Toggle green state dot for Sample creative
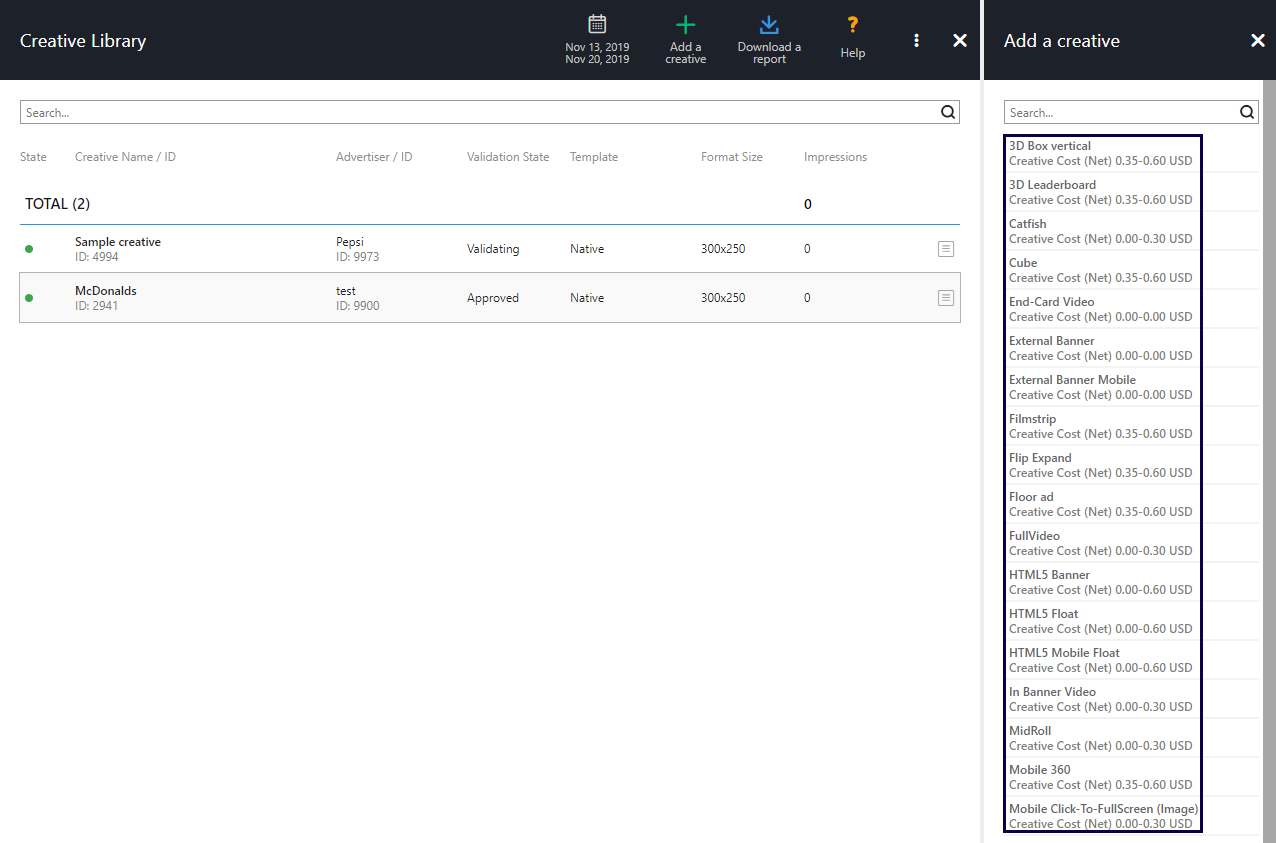 pyautogui.click(x=29, y=249)
